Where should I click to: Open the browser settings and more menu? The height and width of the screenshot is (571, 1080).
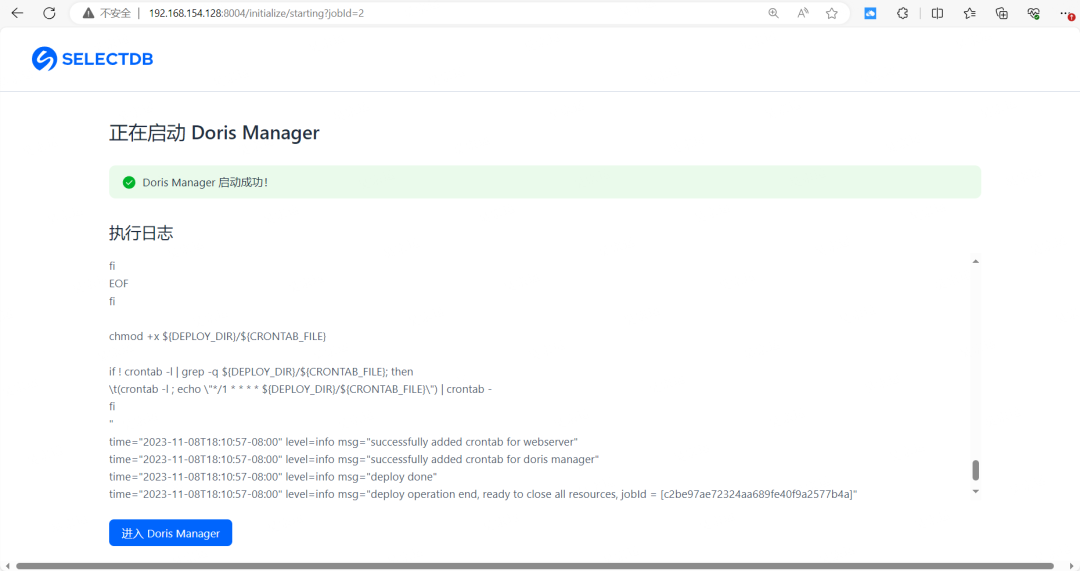[x=1066, y=13]
